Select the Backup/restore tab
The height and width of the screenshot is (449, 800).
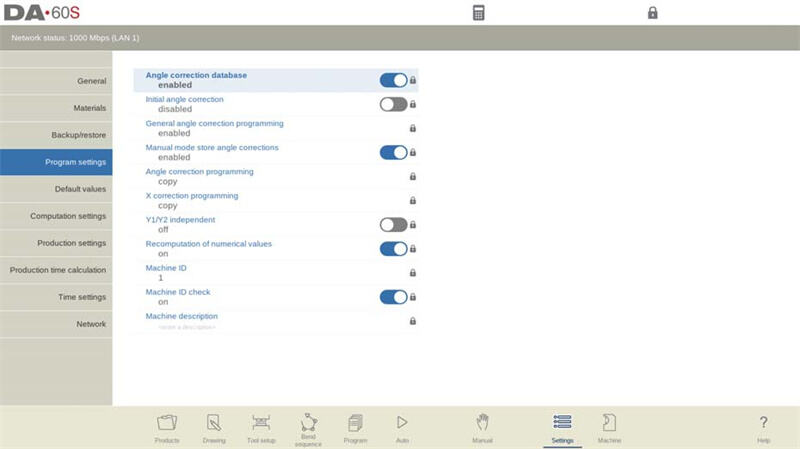pyautogui.click(x=56, y=135)
